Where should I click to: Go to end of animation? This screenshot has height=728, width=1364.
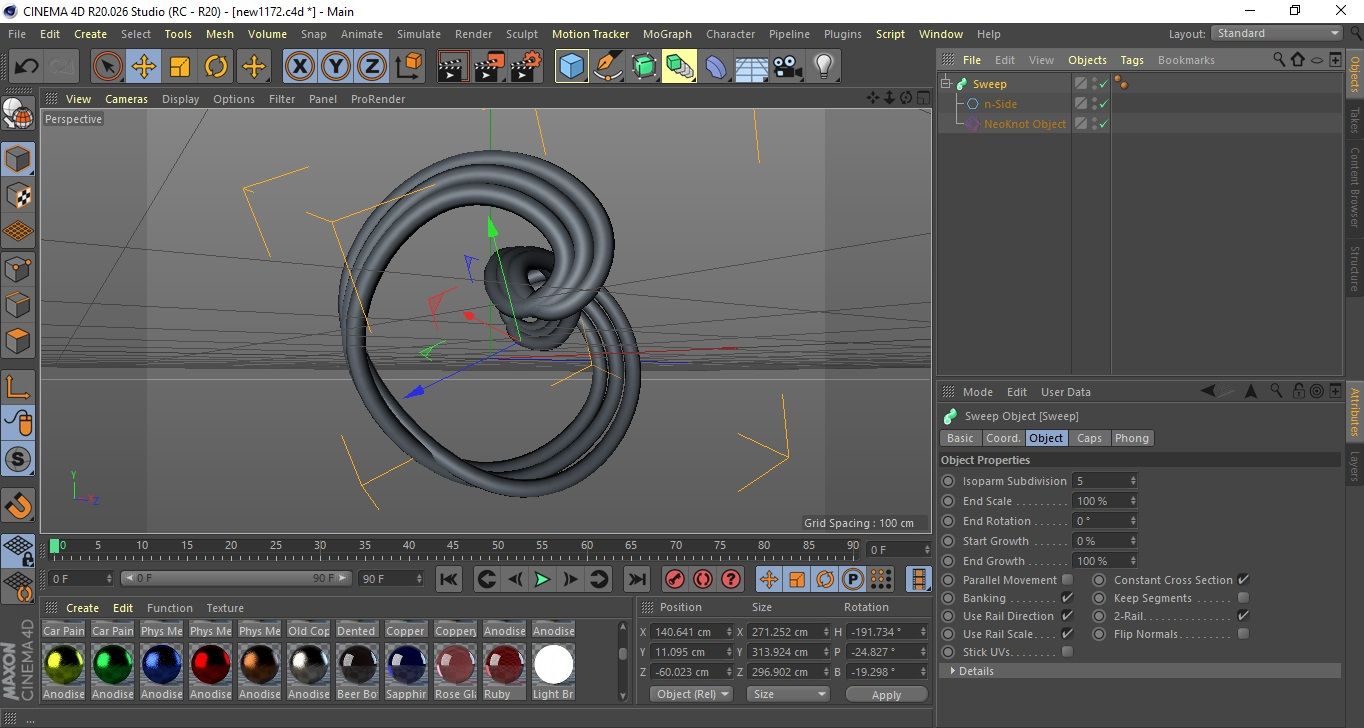(x=636, y=579)
